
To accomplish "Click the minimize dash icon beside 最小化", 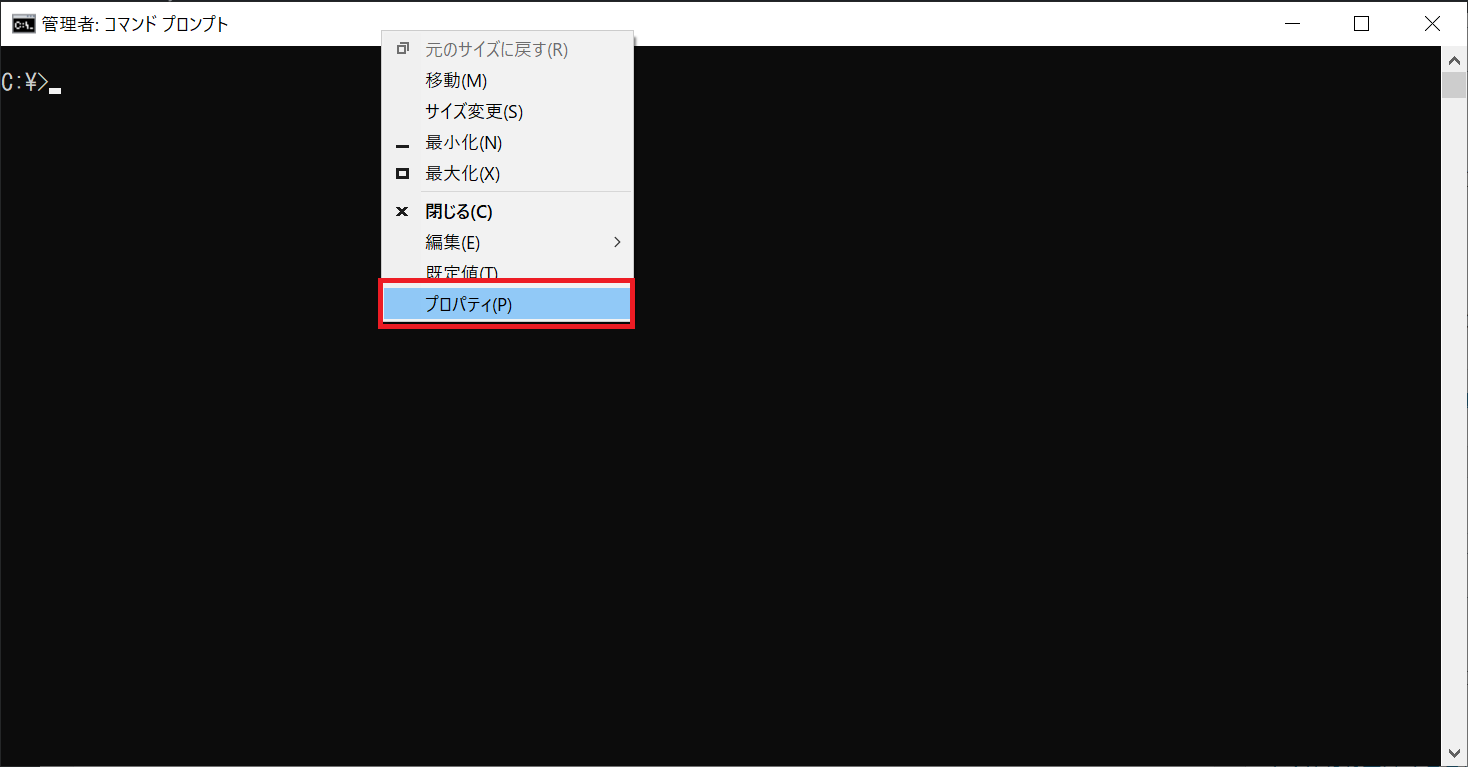I will (403, 146).
